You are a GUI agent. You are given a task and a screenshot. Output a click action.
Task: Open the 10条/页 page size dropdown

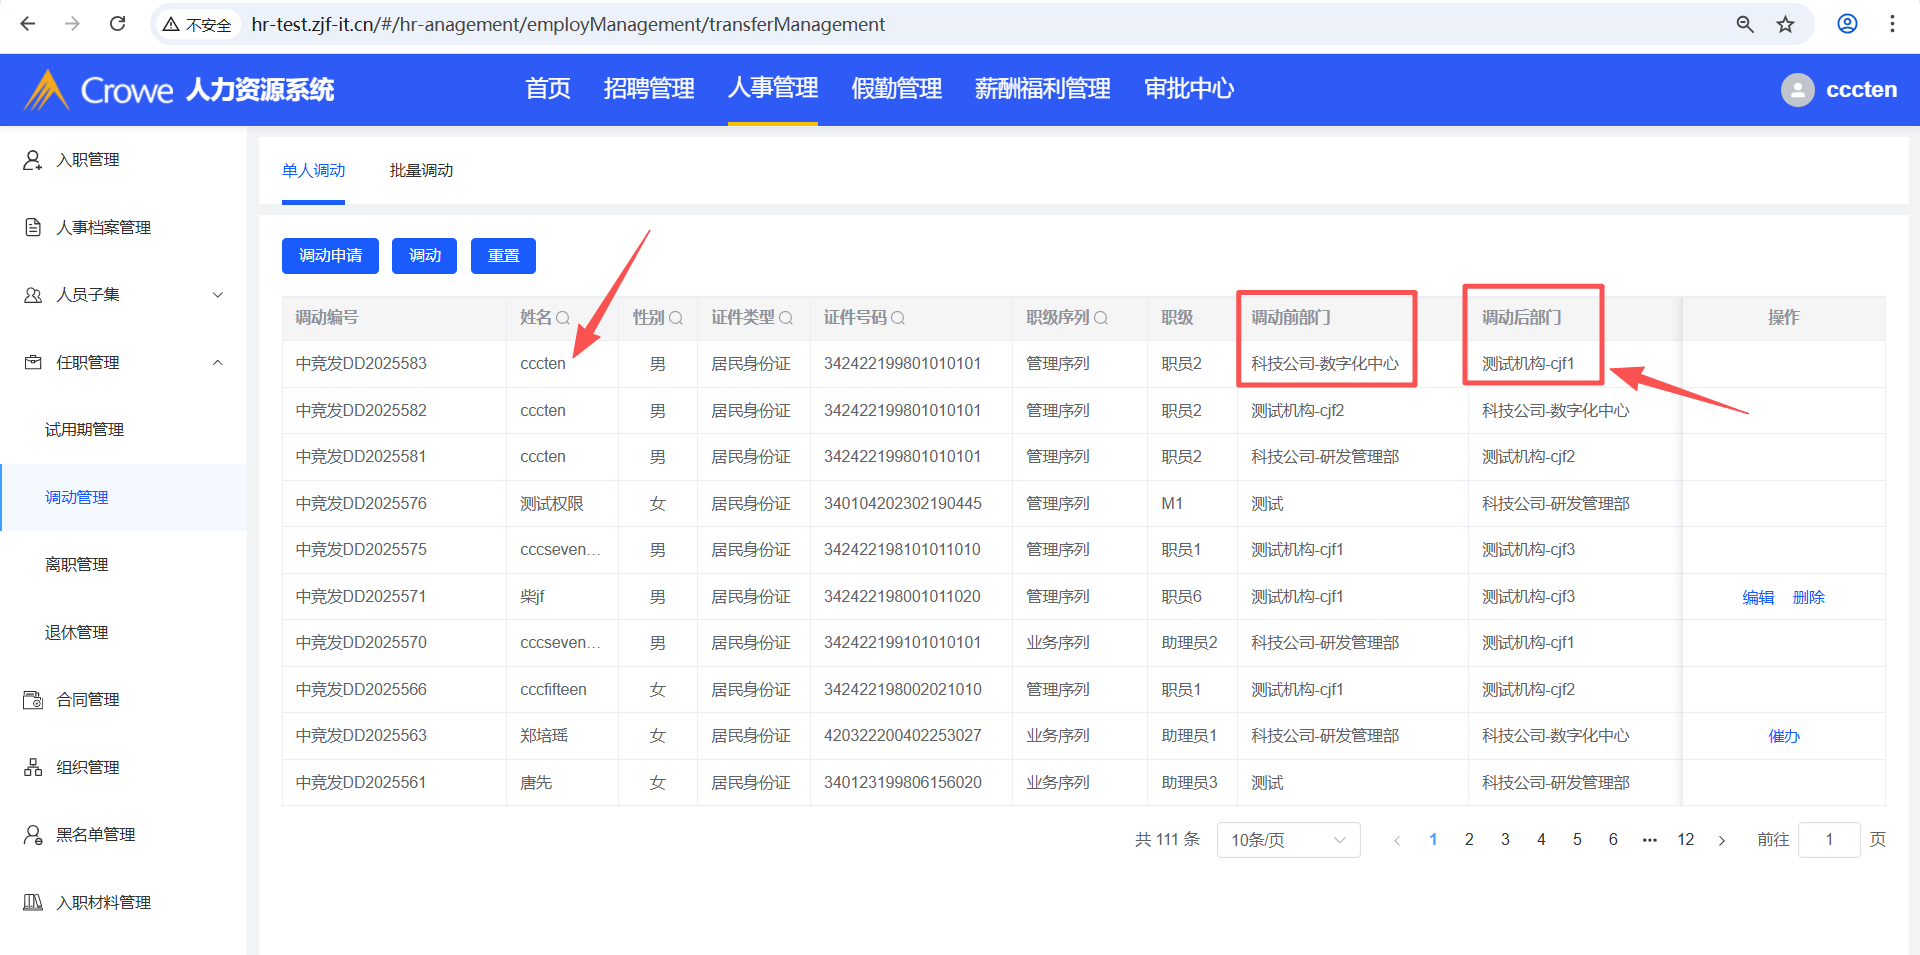pyautogui.click(x=1287, y=840)
